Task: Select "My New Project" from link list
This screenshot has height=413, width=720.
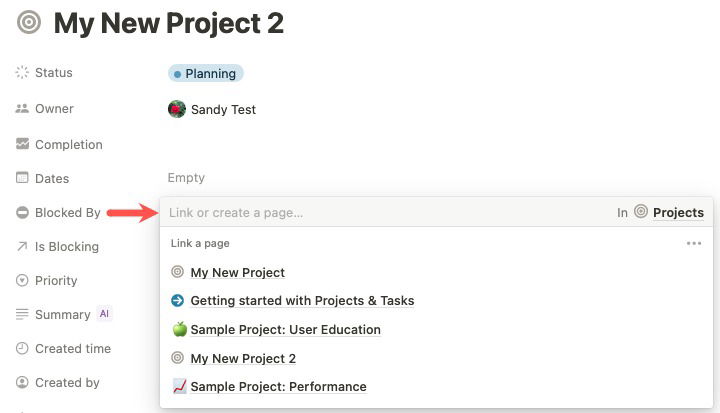Action: (x=237, y=272)
